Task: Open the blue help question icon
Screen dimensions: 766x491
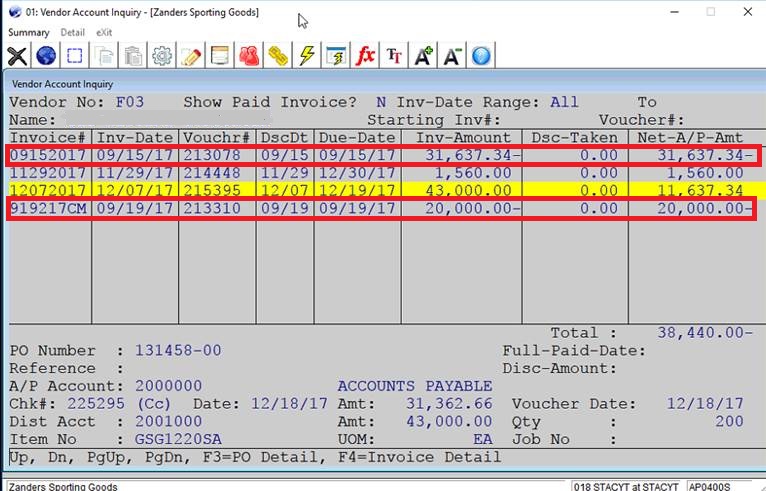Action: click(481, 56)
